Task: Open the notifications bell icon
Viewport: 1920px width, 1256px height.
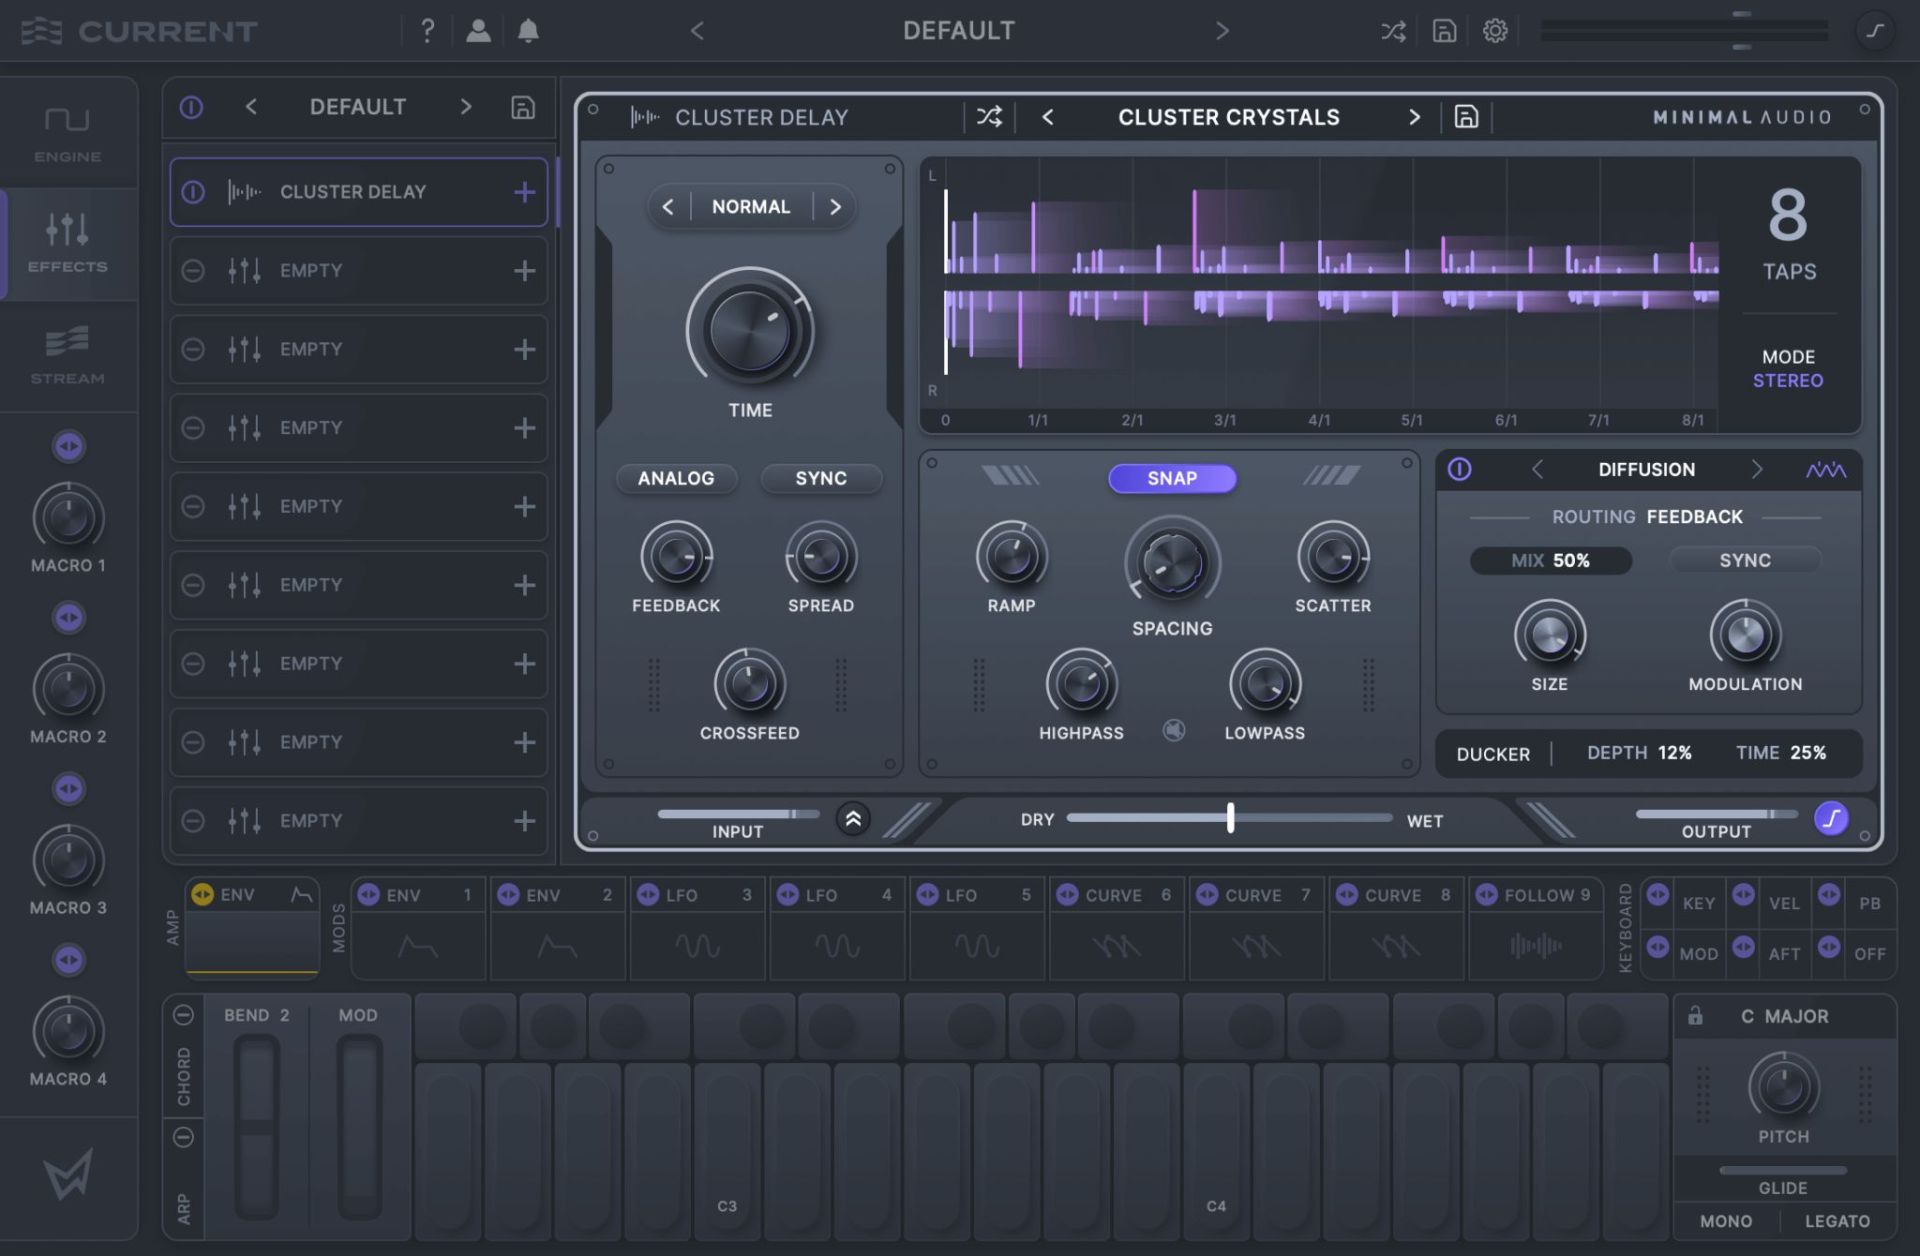Action: [x=529, y=31]
